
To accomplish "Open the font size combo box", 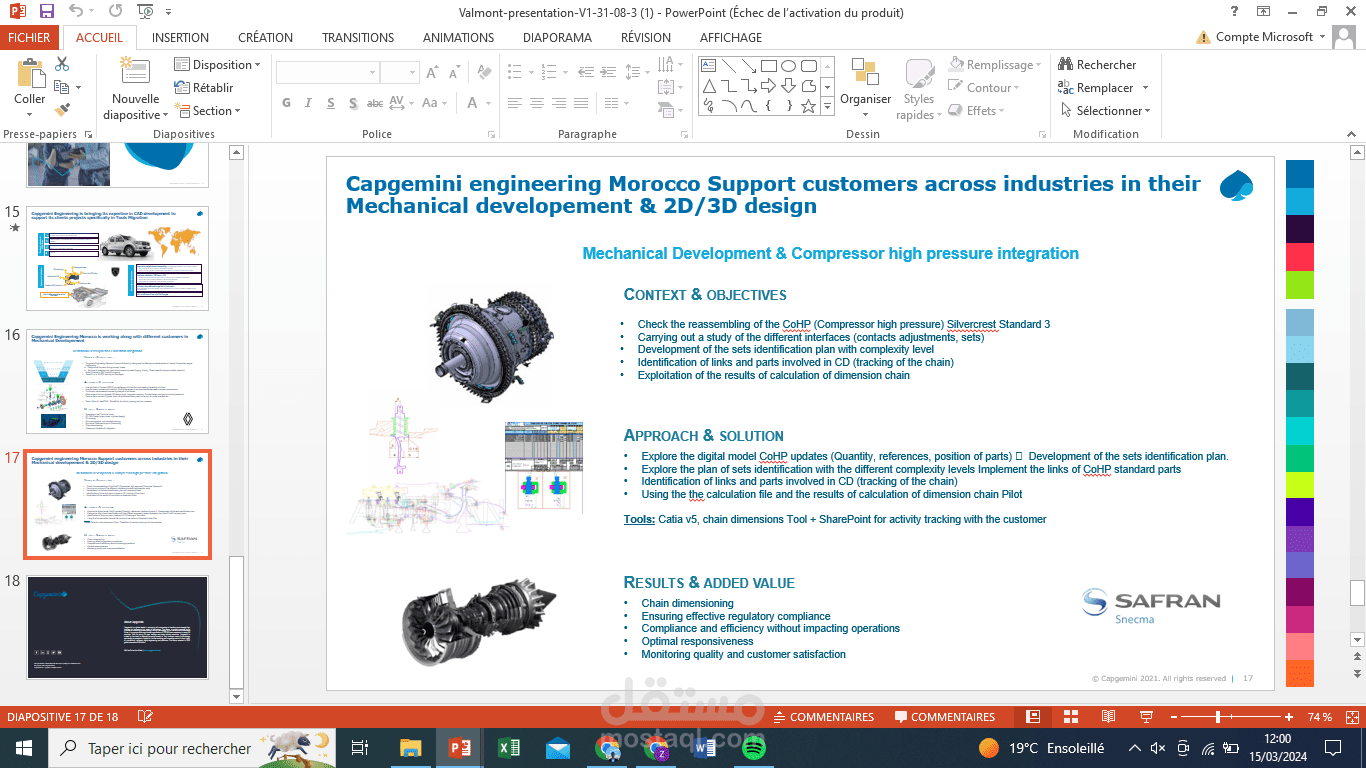I will (399, 72).
